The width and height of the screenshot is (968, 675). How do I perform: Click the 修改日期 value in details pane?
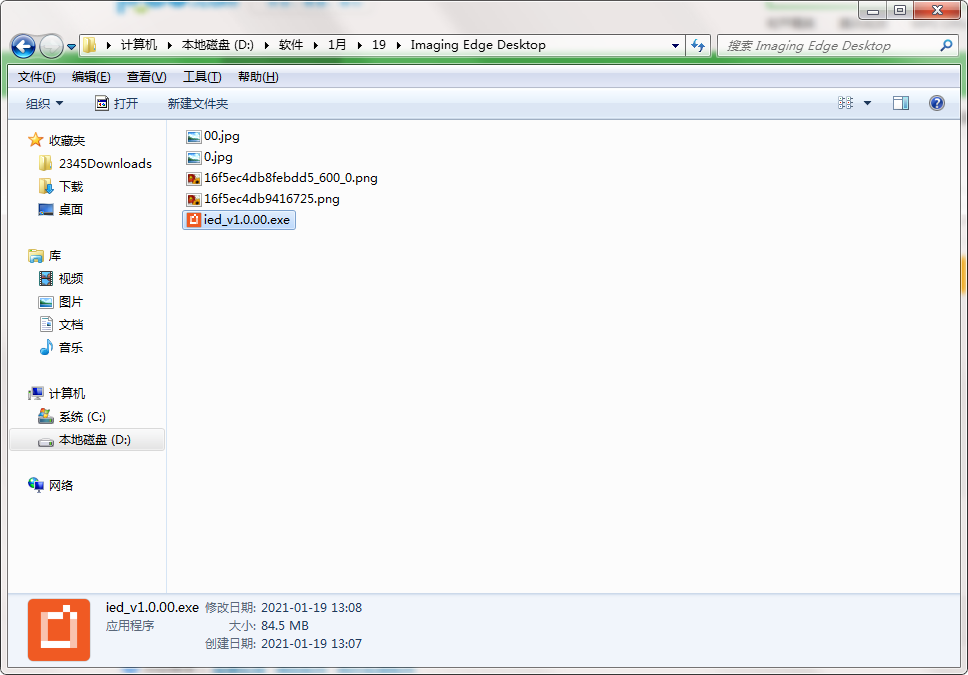tap(311, 608)
